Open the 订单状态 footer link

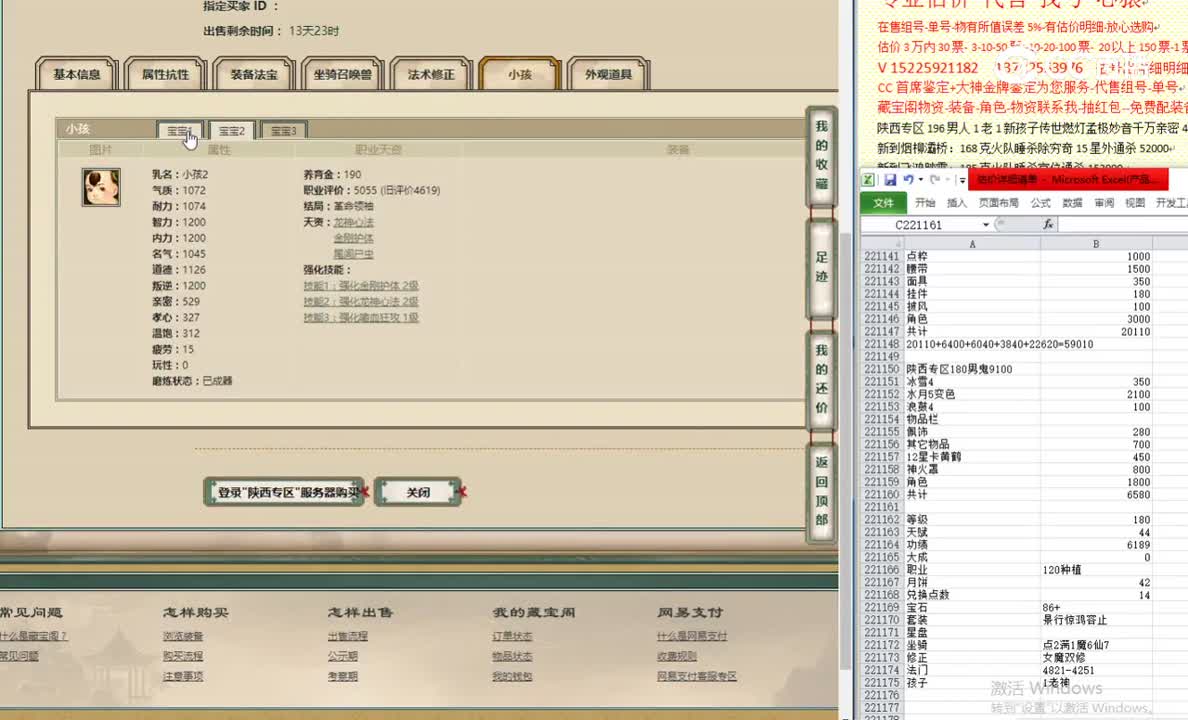(512, 636)
